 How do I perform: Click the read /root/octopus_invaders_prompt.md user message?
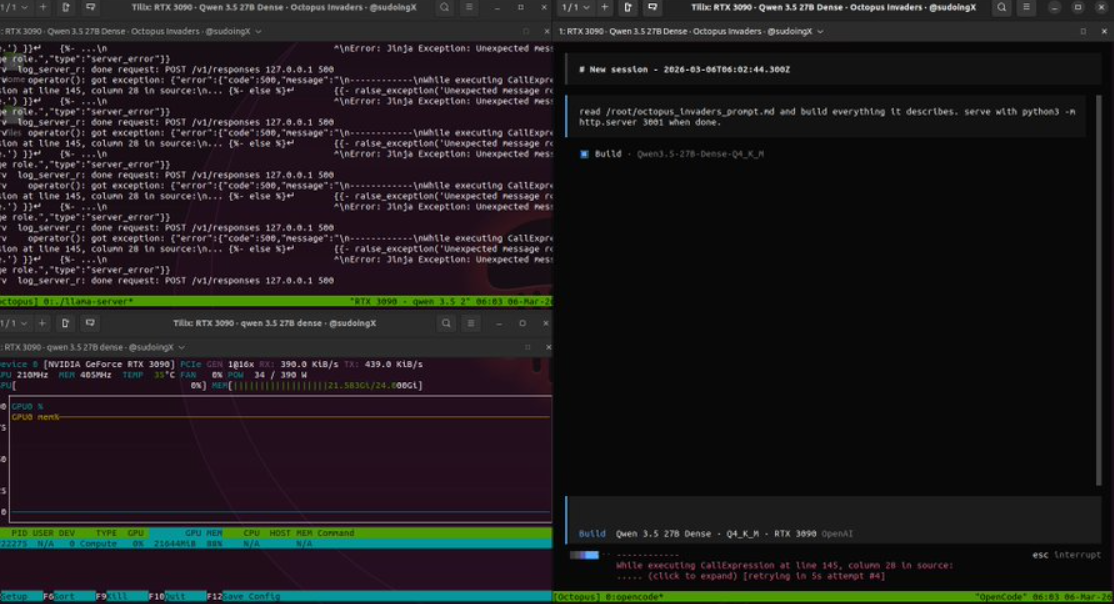tap(826, 117)
